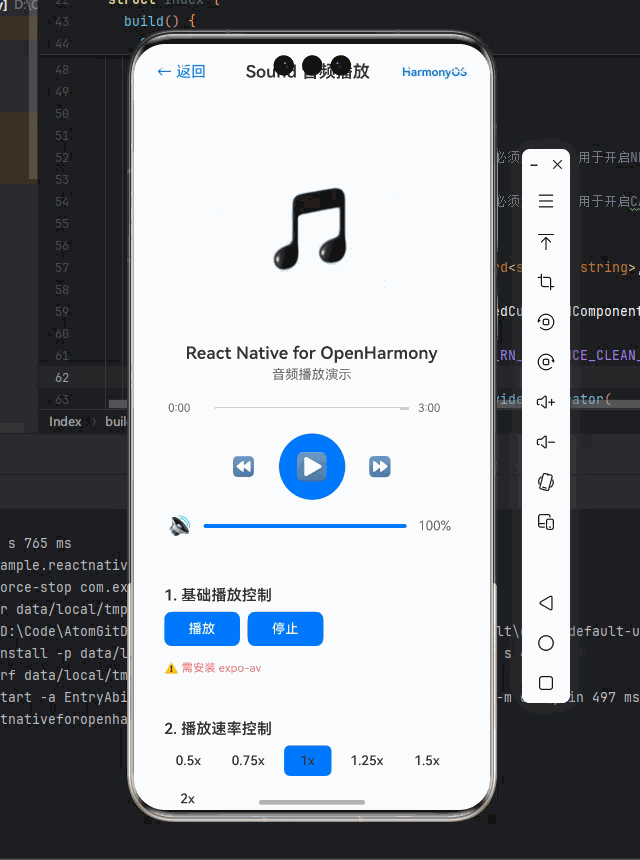Click the phone's bottom home indicator bar
Screen dimensions: 640x860
(312, 802)
